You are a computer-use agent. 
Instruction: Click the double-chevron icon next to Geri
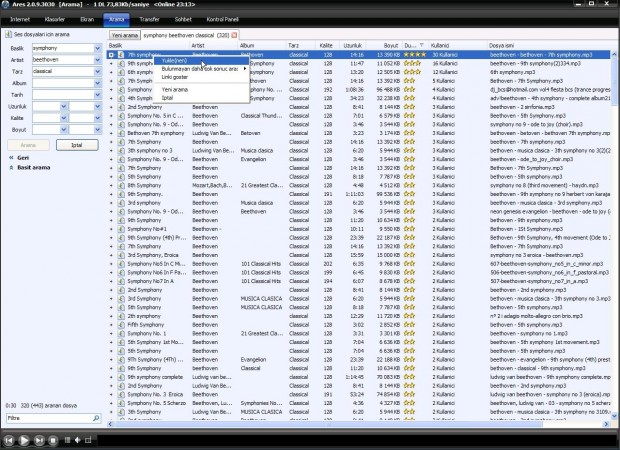11,158
